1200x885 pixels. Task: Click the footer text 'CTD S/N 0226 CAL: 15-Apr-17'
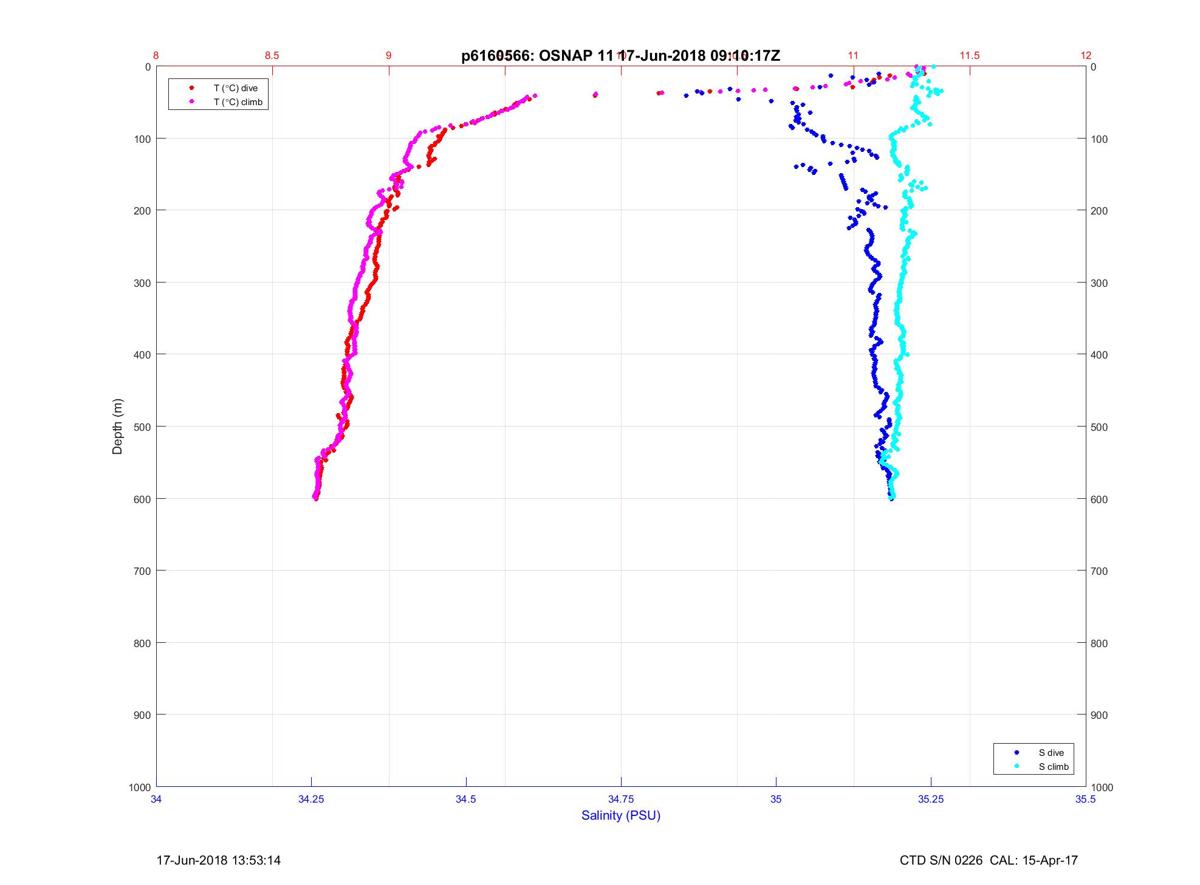click(x=990, y=860)
